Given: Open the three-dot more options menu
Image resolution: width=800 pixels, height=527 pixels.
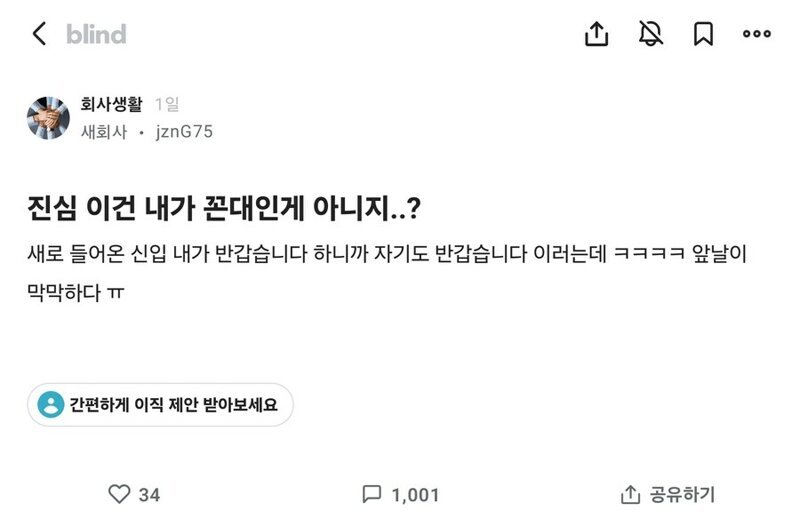Looking at the screenshot, I should click(x=756, y=34).
